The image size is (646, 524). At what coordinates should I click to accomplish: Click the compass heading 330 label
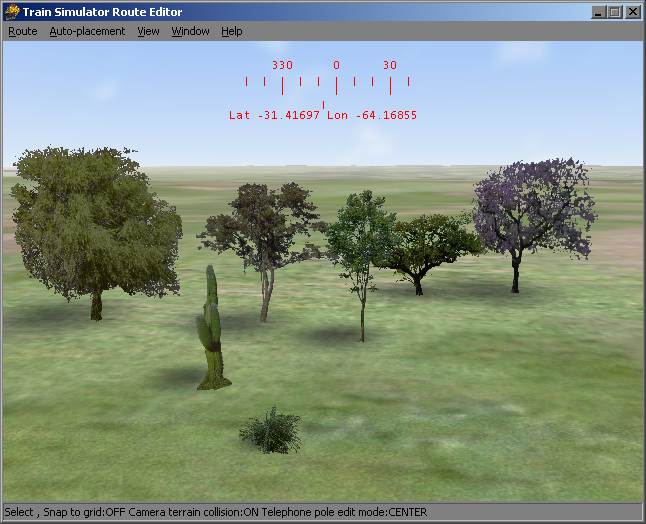click(283, 65)
